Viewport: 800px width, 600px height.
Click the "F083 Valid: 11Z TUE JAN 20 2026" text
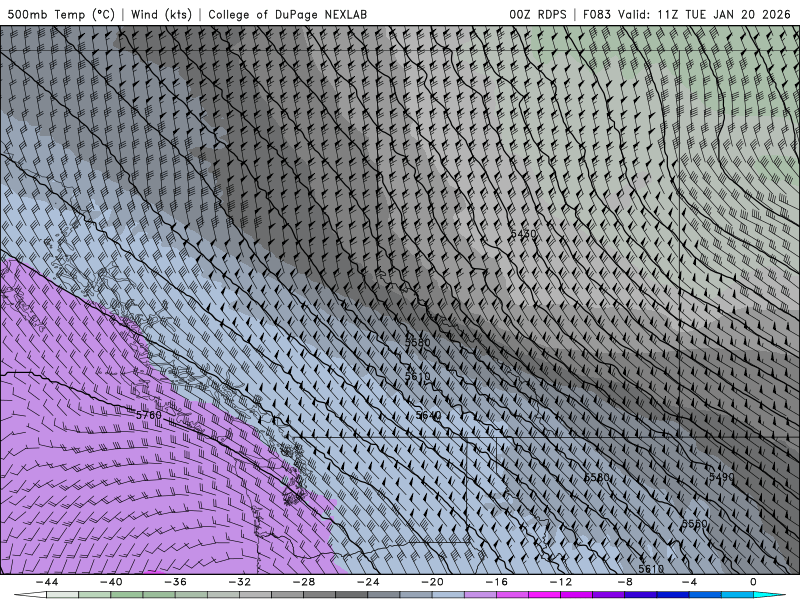pos(687,14)
